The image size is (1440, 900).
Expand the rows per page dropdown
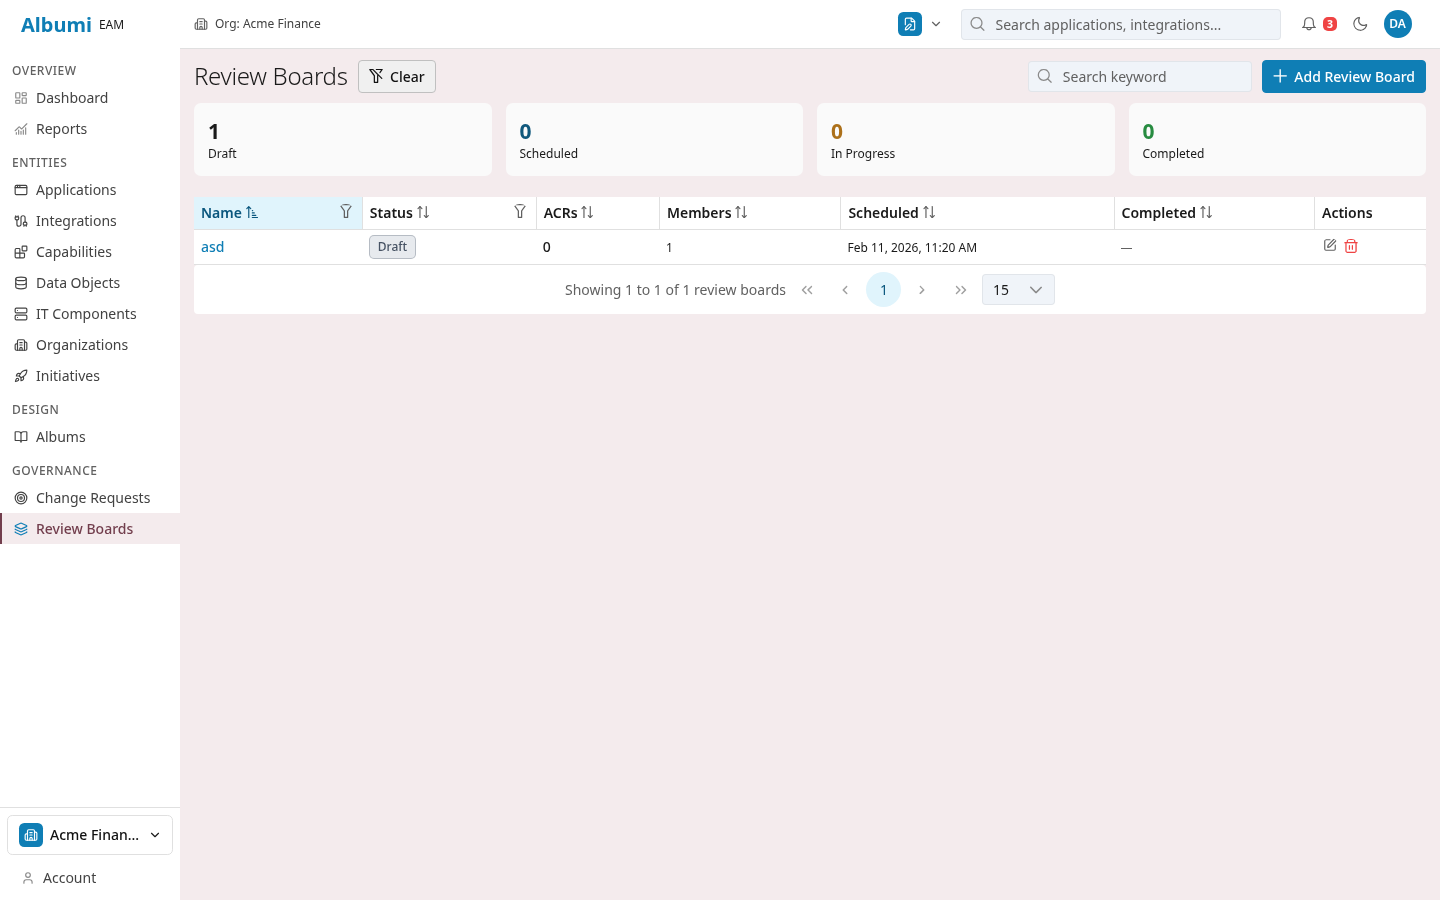1018,290
